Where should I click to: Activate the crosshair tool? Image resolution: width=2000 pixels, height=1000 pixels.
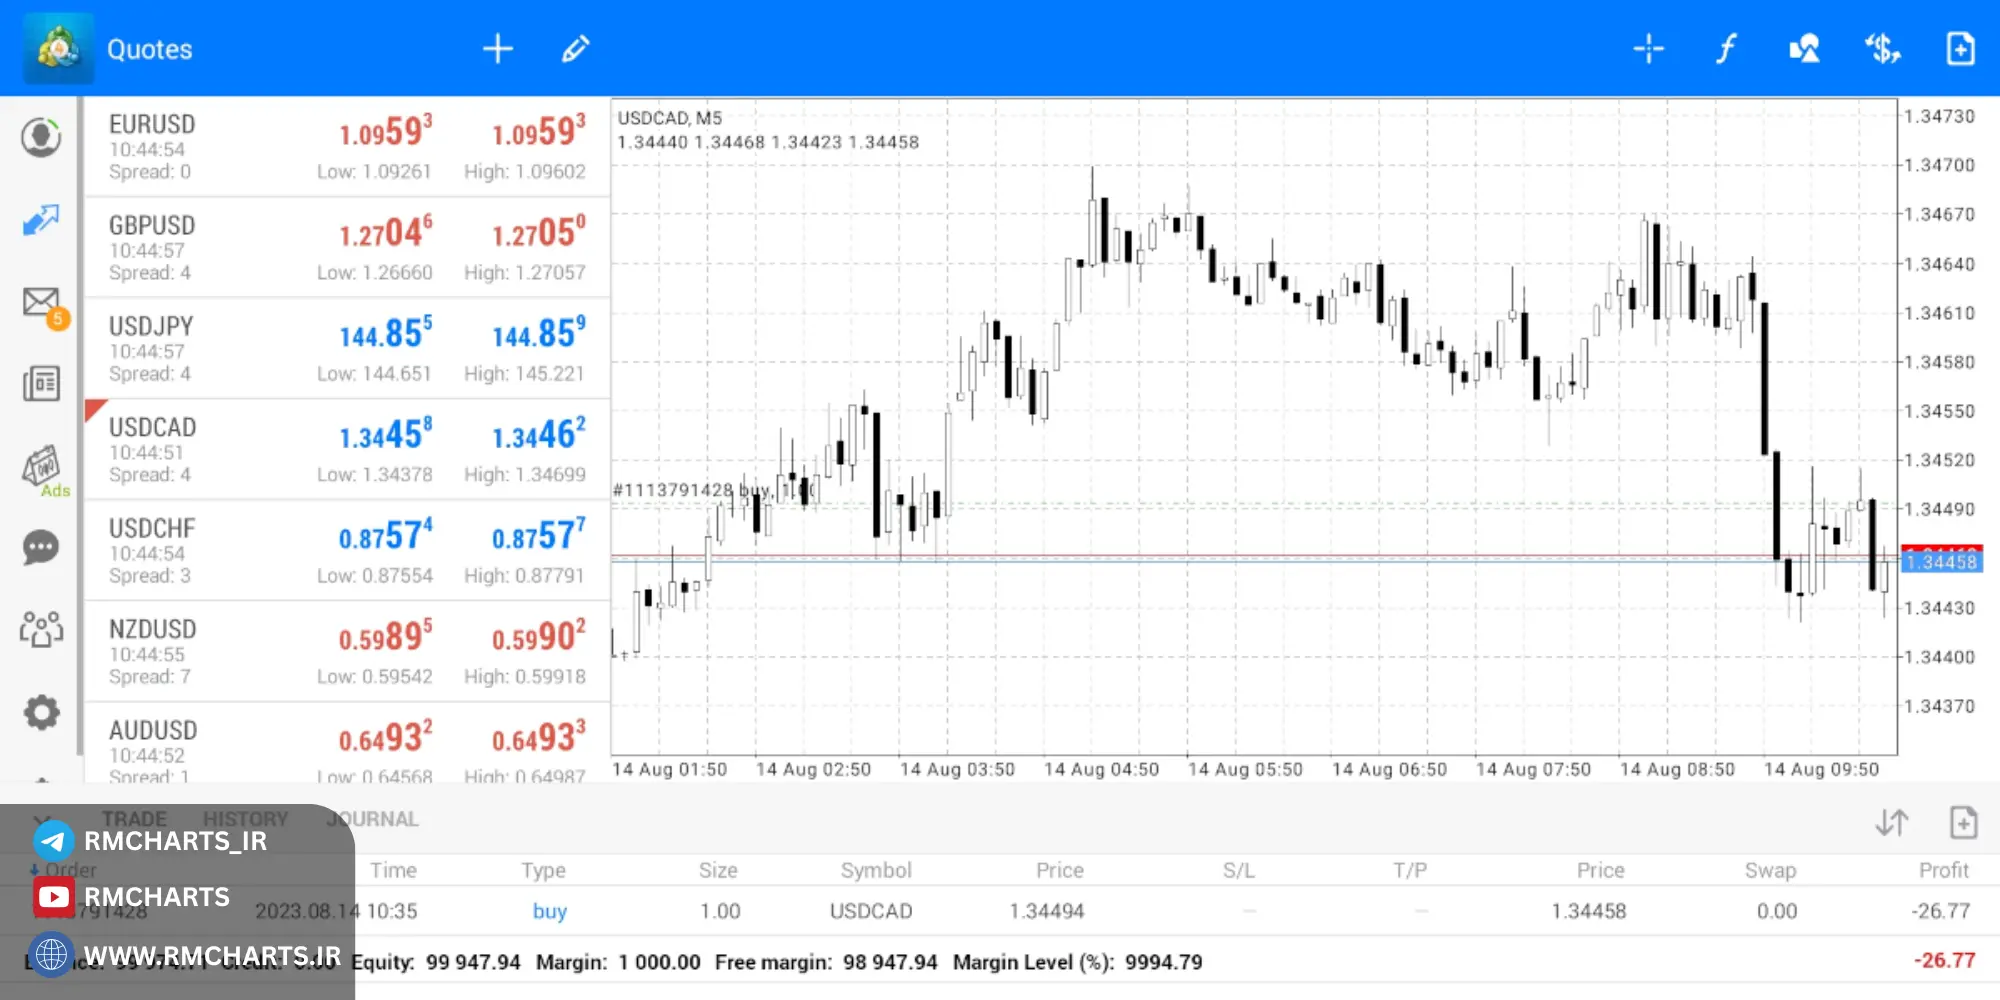(1648, 48)
